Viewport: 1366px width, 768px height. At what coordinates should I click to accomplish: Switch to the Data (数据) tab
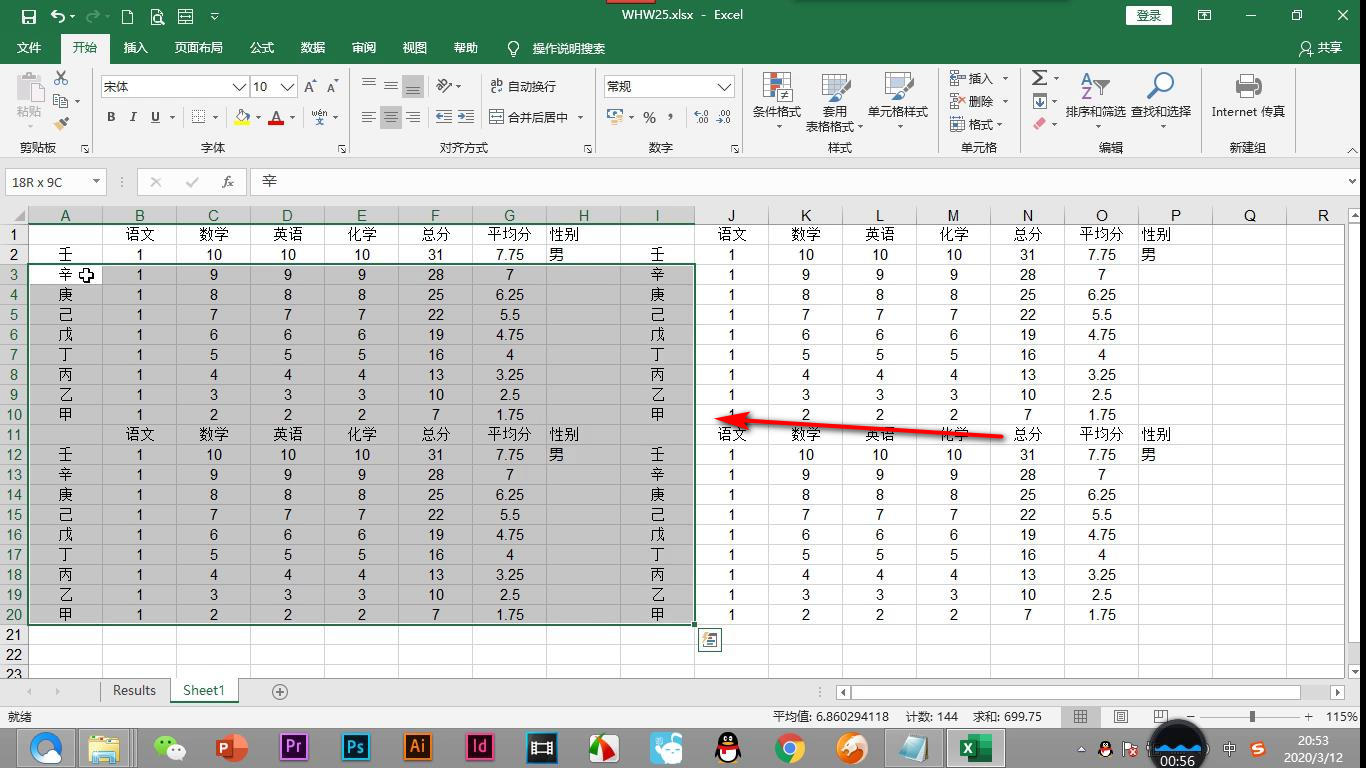point(313,48)
